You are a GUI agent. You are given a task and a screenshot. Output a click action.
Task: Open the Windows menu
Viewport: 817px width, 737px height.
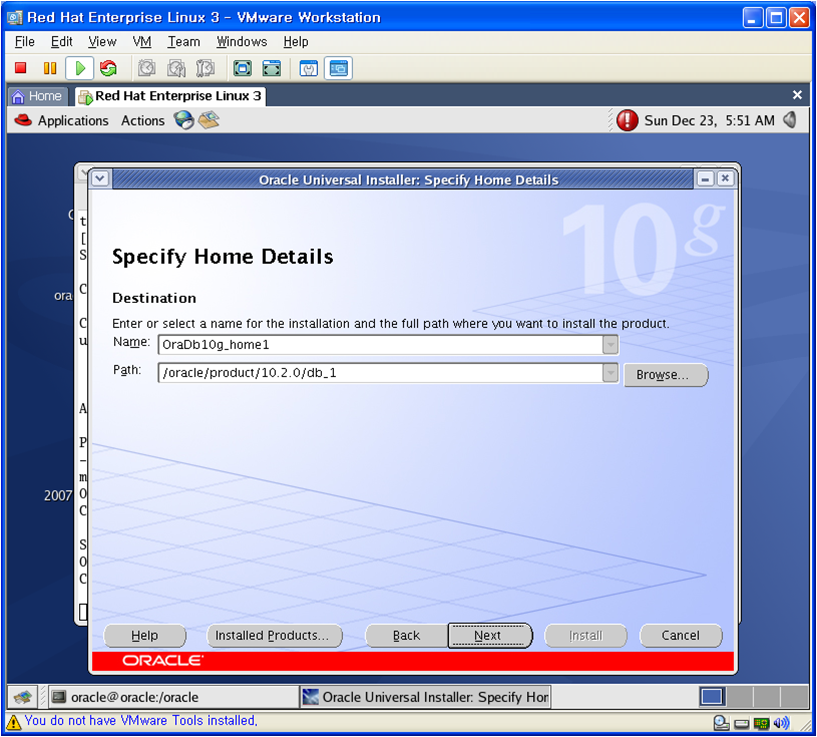pos(242,42)
